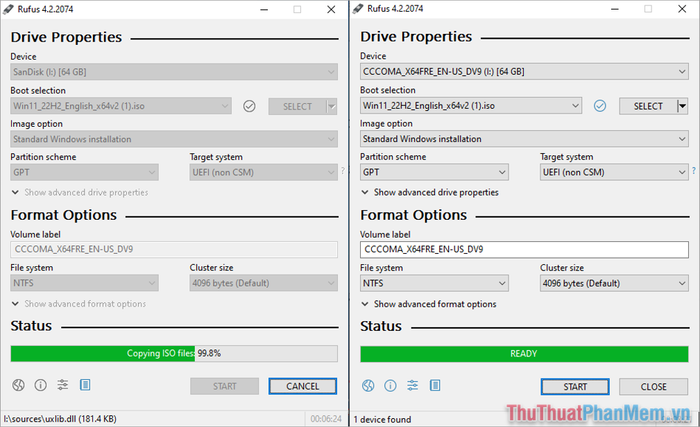Open settings sliders icon in right Rufus window
This screenshot has height=427, width=700.
click(x=412, y=385)
